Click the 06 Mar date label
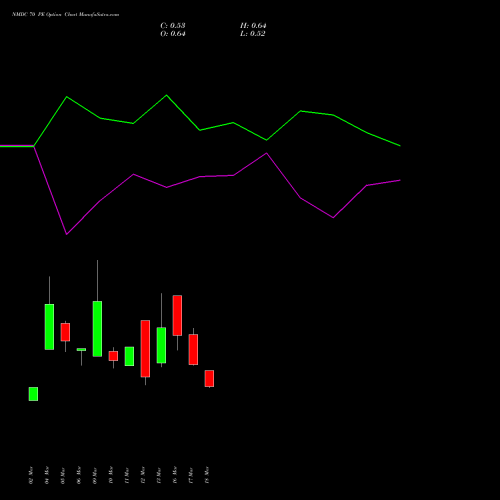Screen dimensions: 500x500 tap(79, 475)
